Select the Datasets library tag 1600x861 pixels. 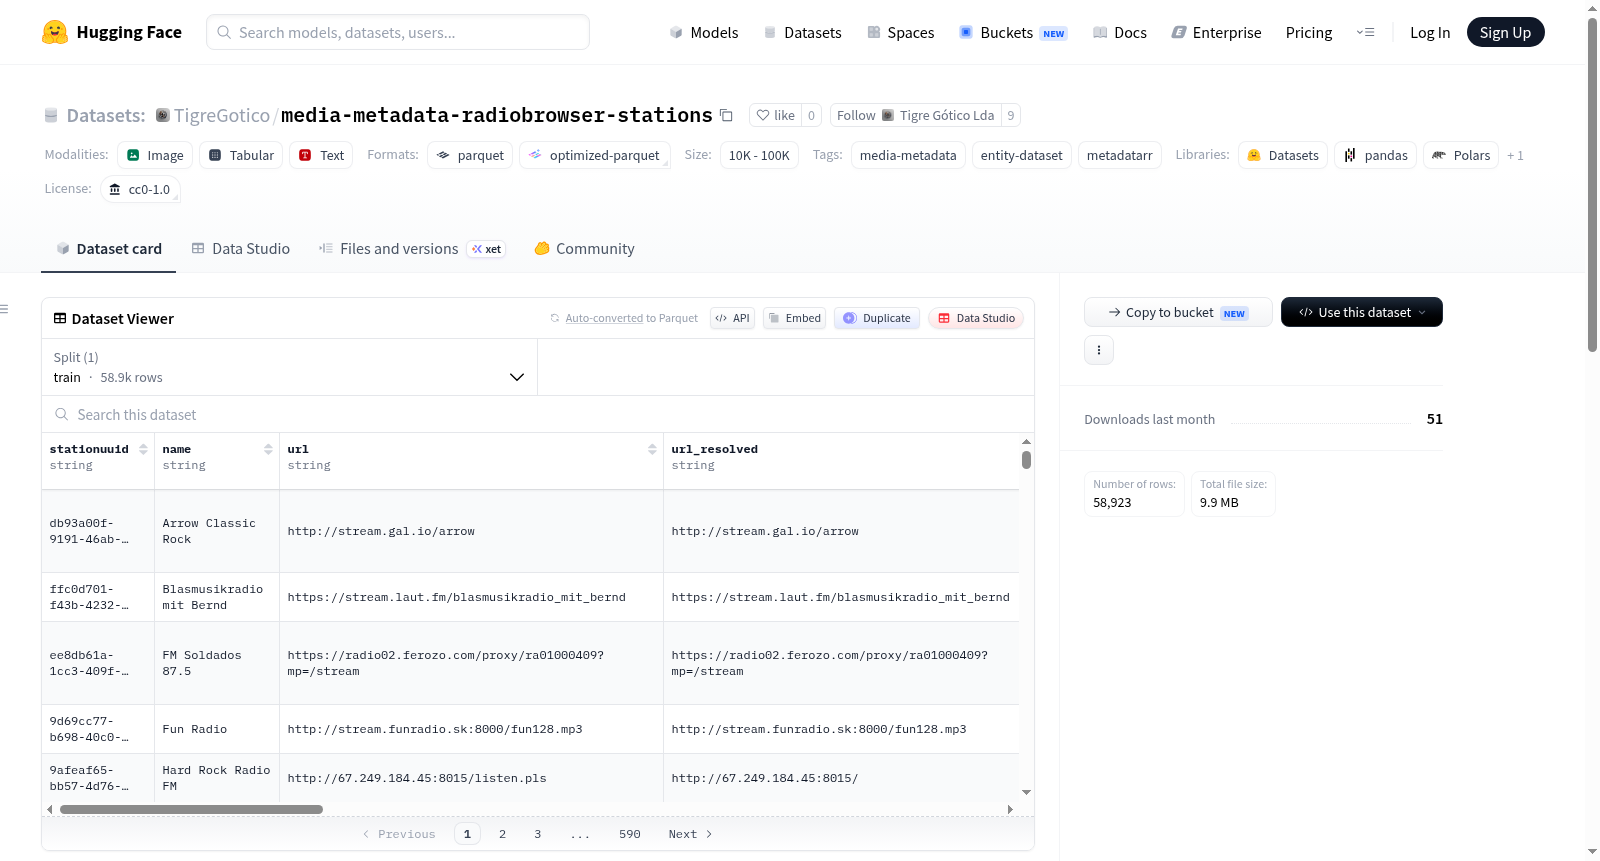pyautogui.click(x=1283, y=155)
